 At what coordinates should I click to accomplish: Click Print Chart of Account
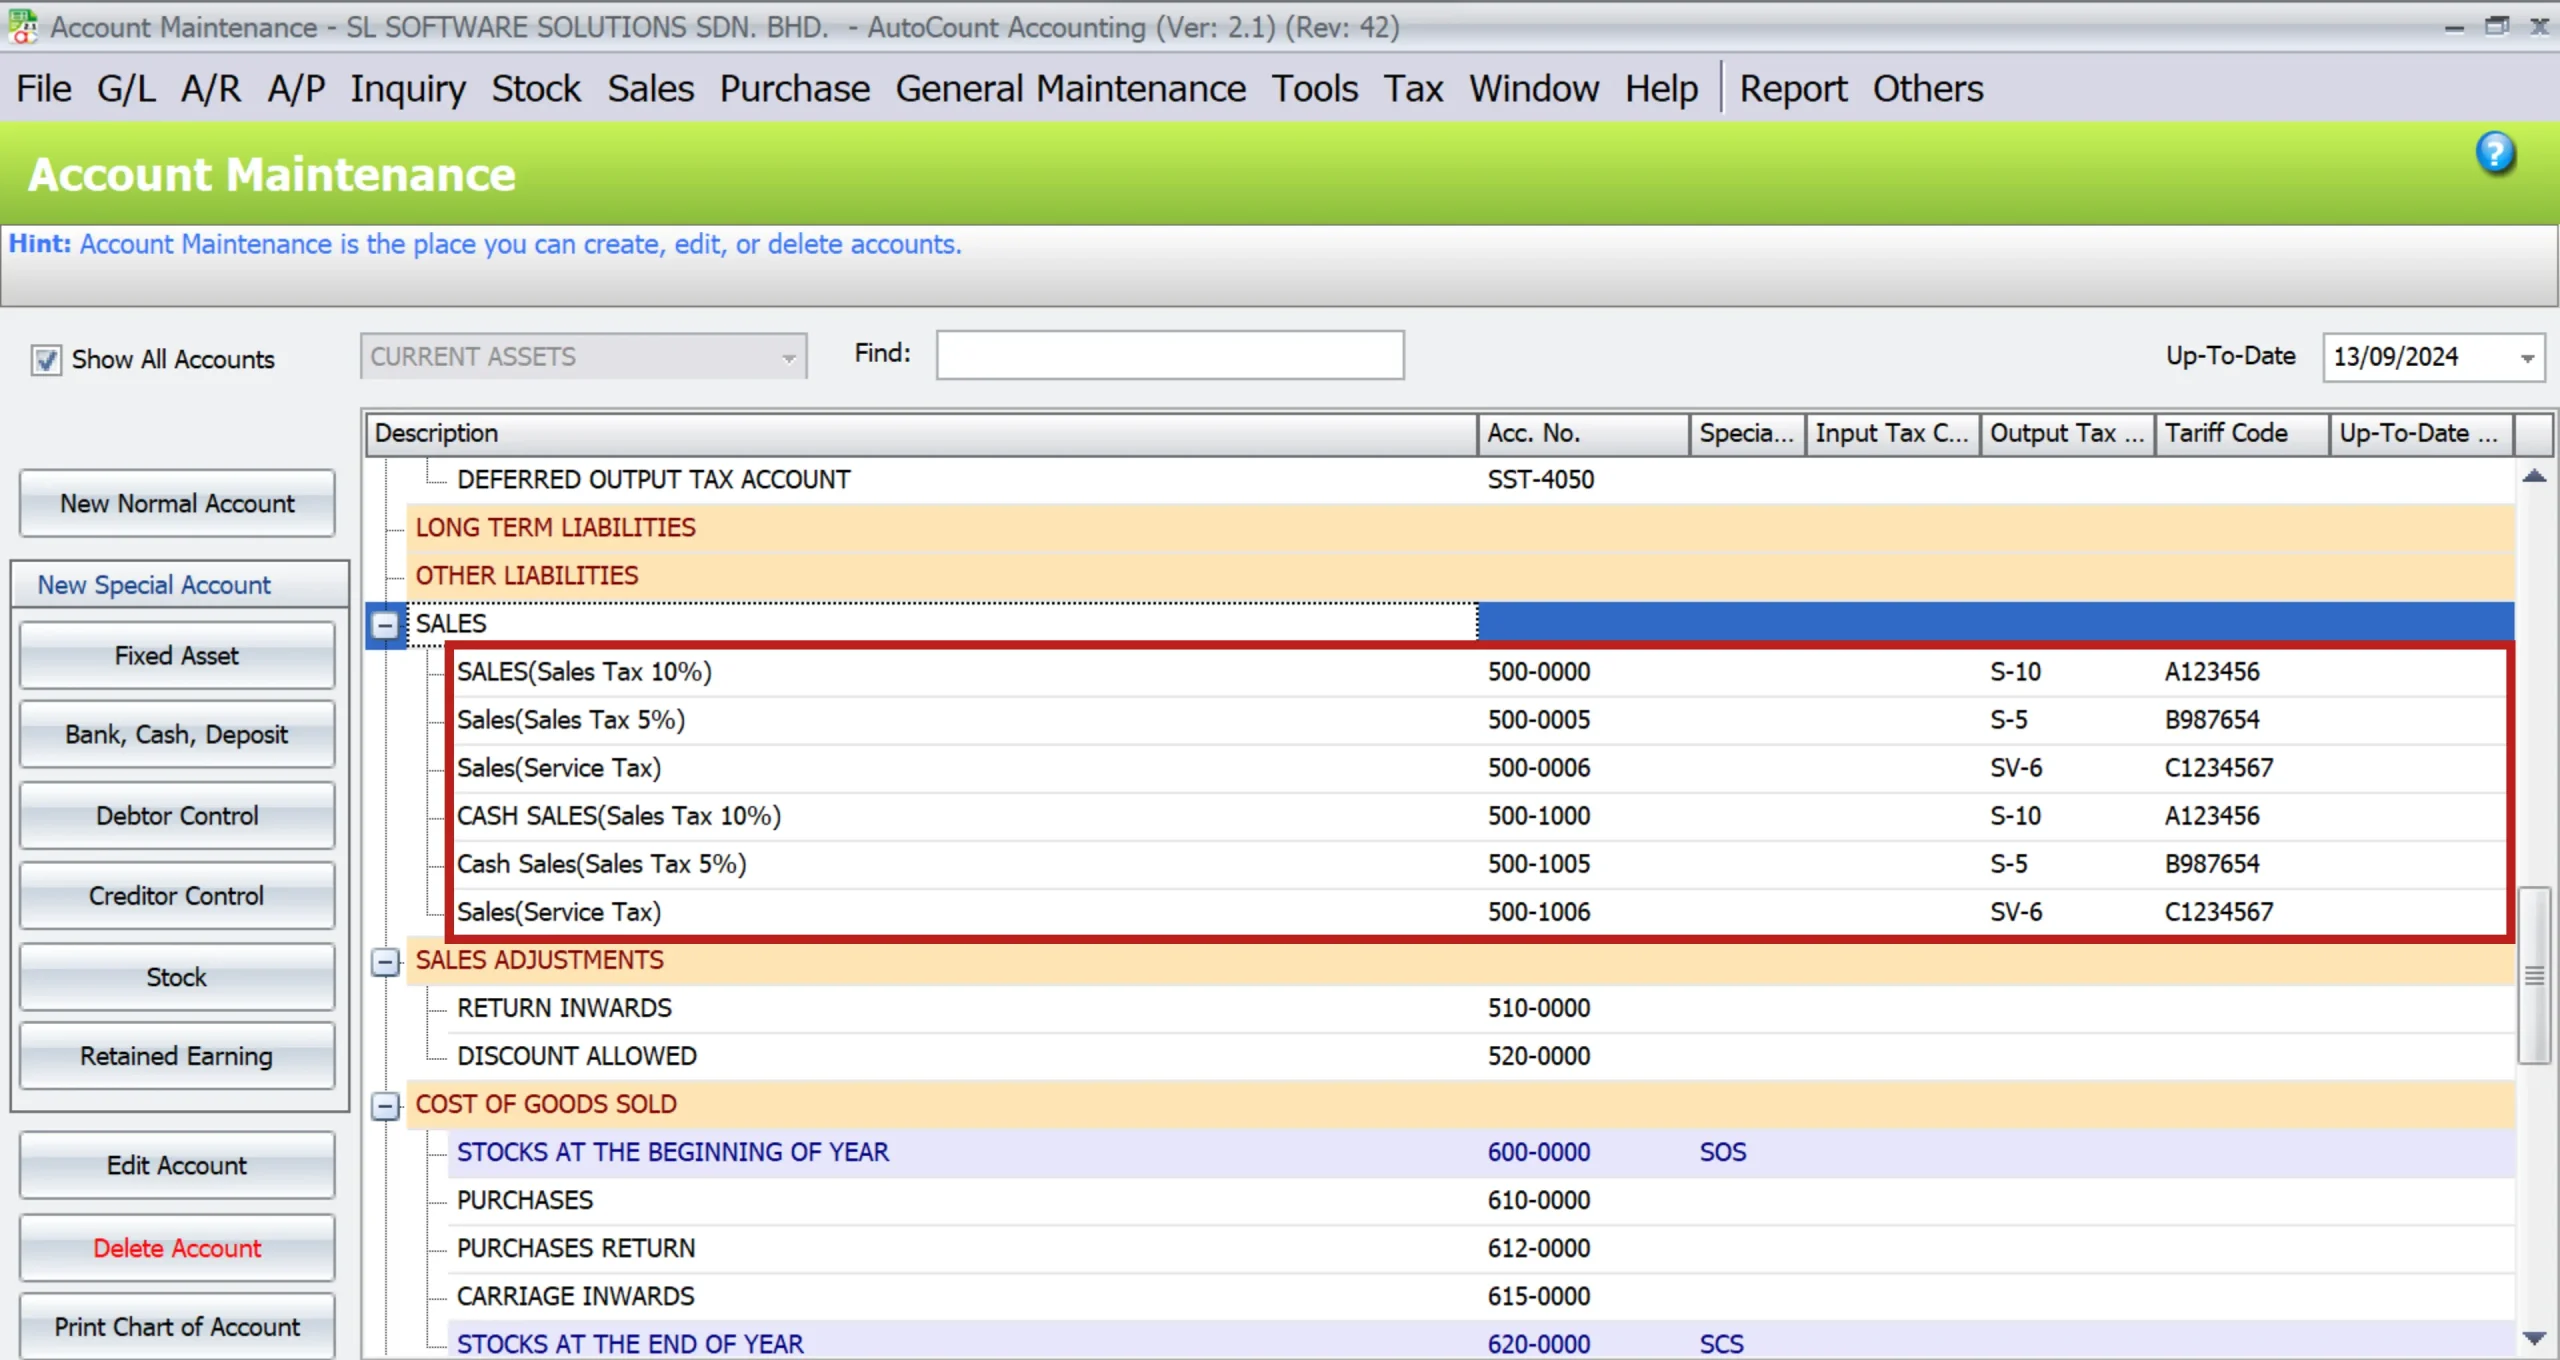click(176, 1326)
